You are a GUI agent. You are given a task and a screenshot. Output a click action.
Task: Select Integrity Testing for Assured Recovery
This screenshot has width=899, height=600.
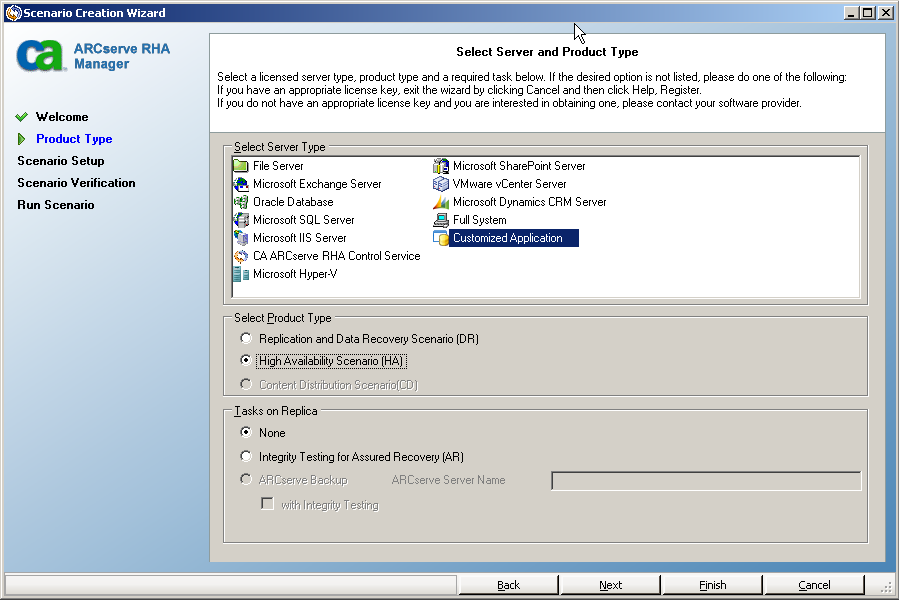point(246,456)
